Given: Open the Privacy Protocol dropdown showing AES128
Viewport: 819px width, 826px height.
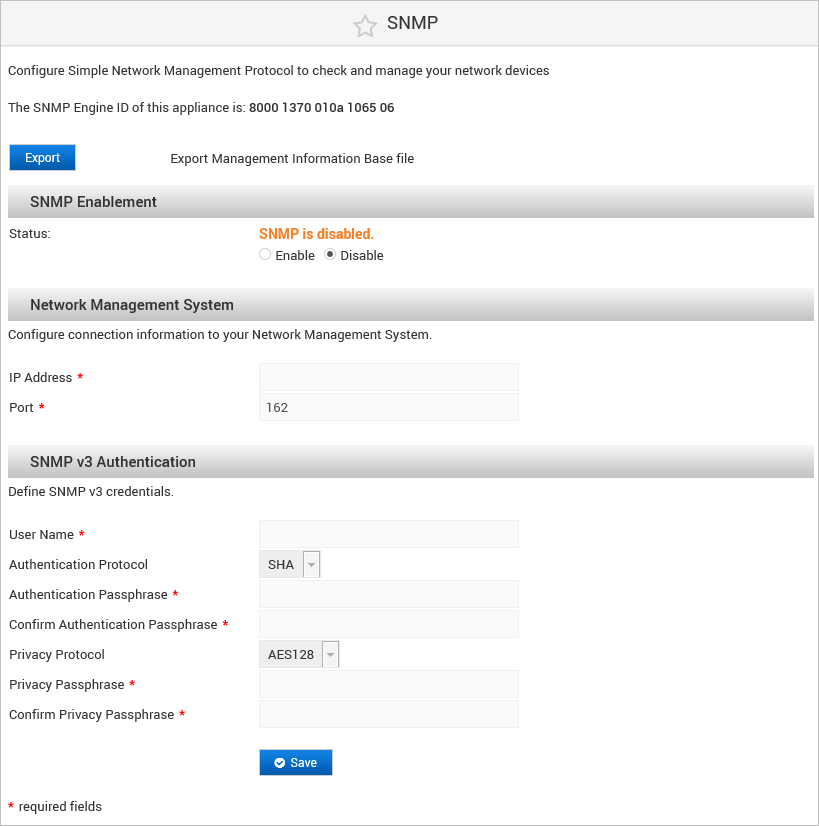Looking at the screenshot, I should pyautogui.click(x=330, y=654).
